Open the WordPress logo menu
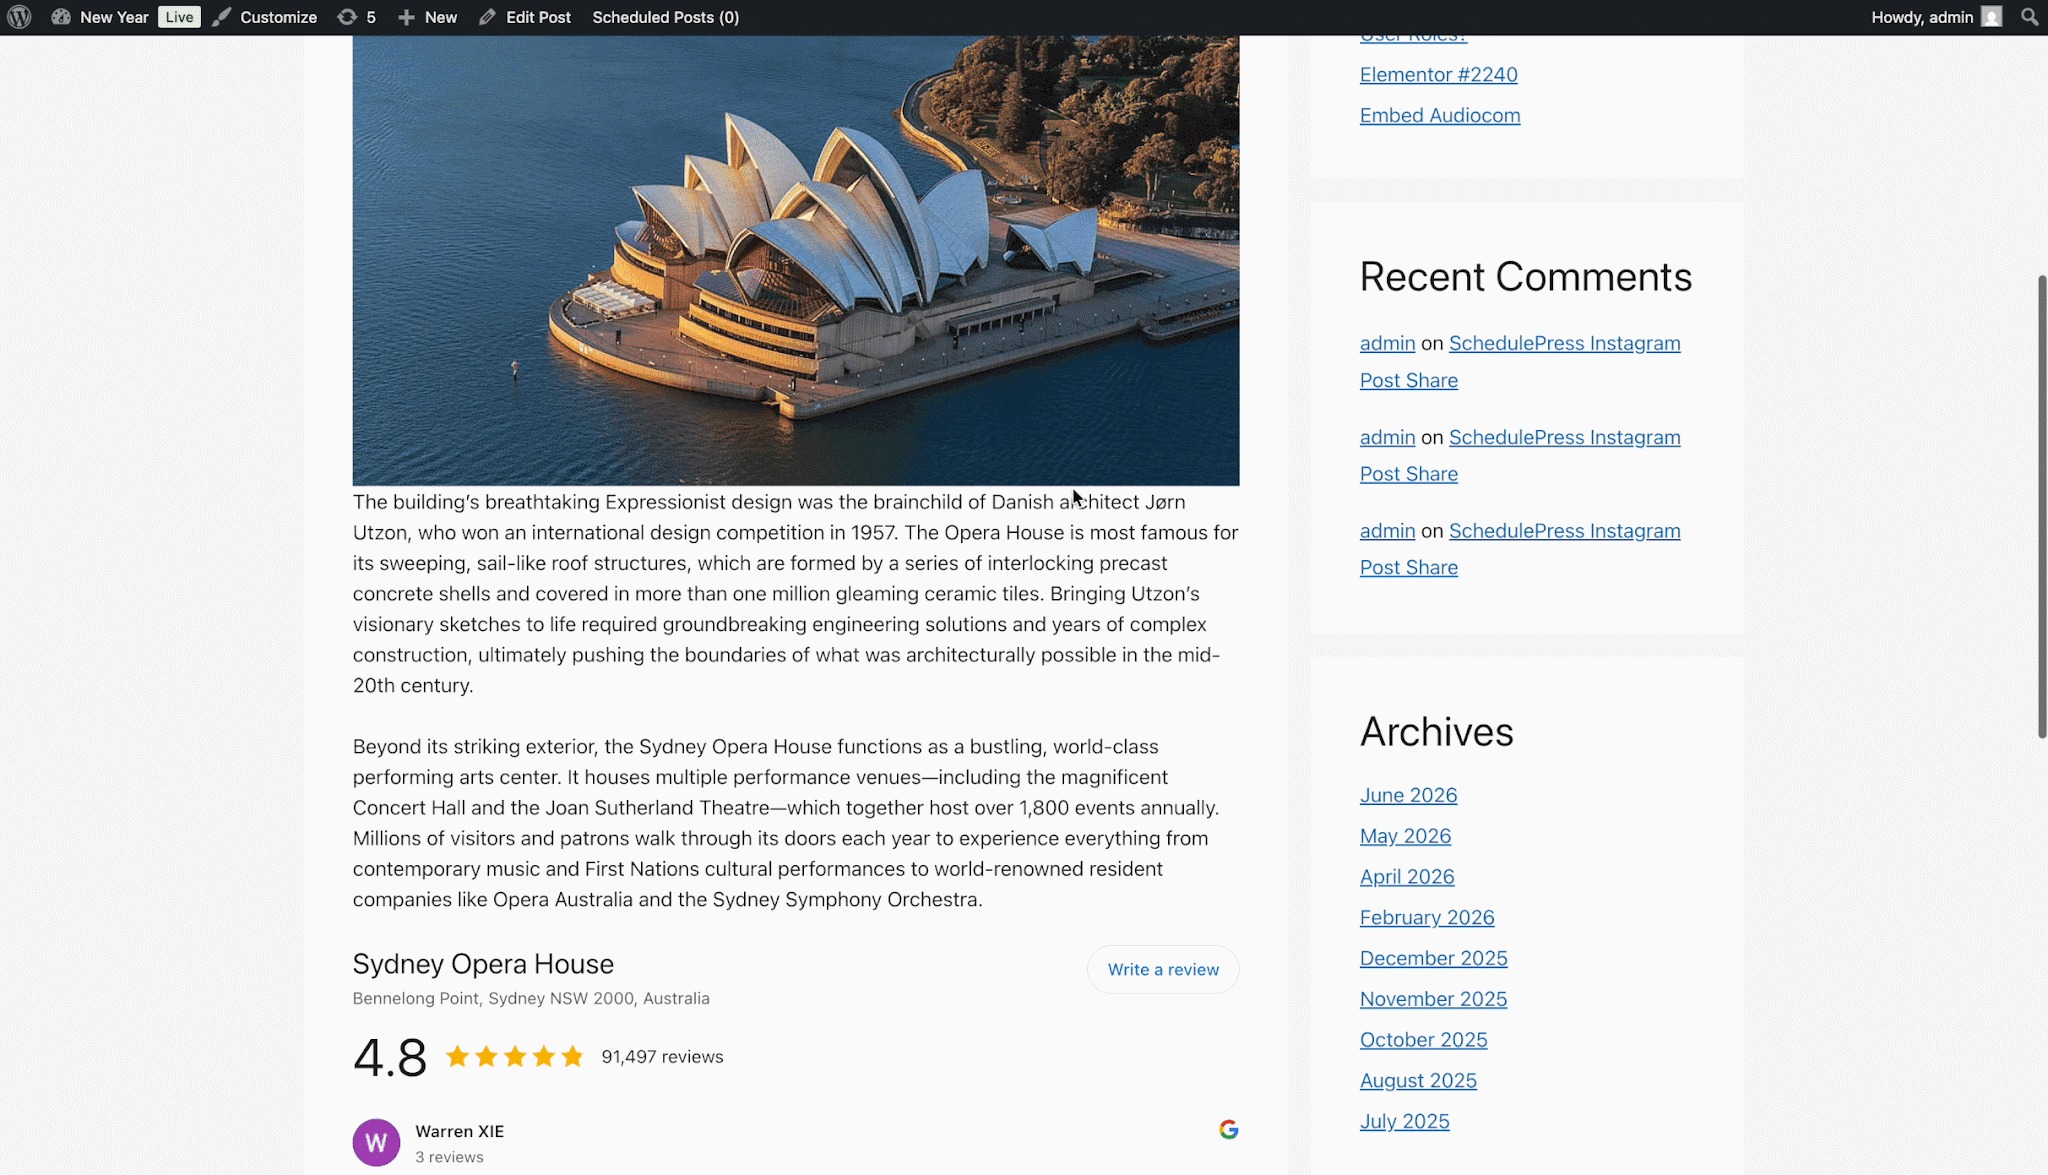 pyautogui.click(x=19, y=17)
